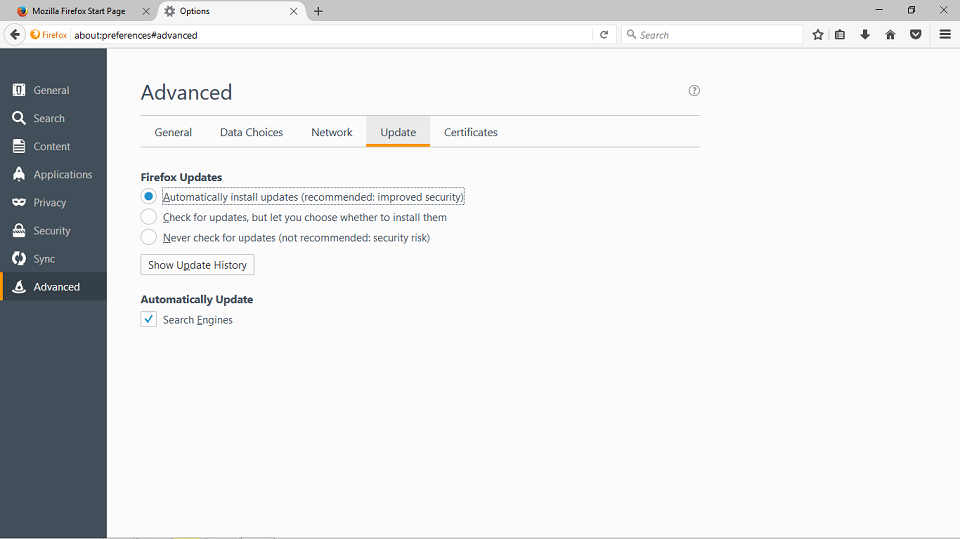Switch to the Certificates tab
The width and height of the screenshot is (960, 539).
(x=470, y=132)
